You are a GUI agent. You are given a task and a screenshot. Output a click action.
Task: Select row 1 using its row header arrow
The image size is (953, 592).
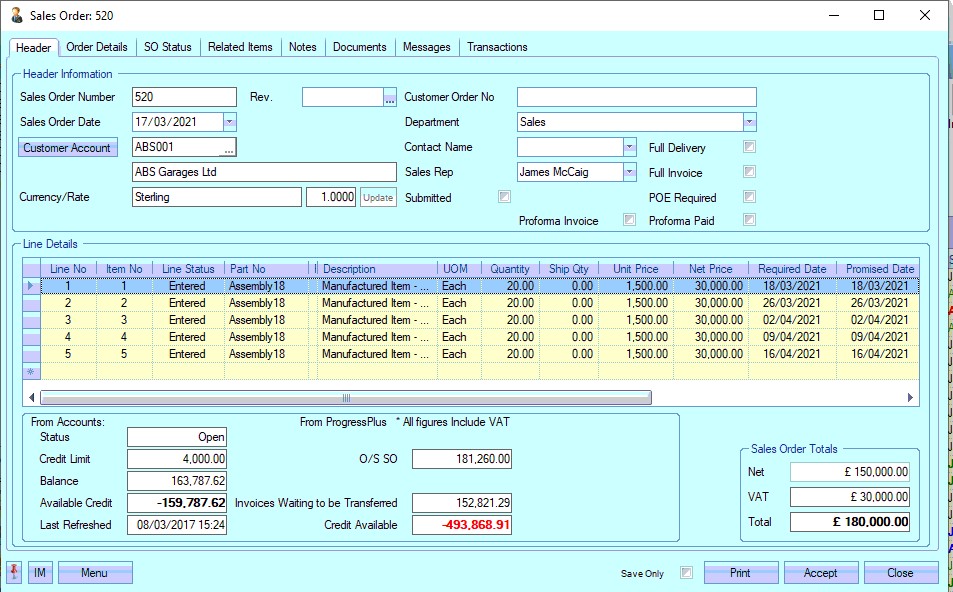[30, 286]
